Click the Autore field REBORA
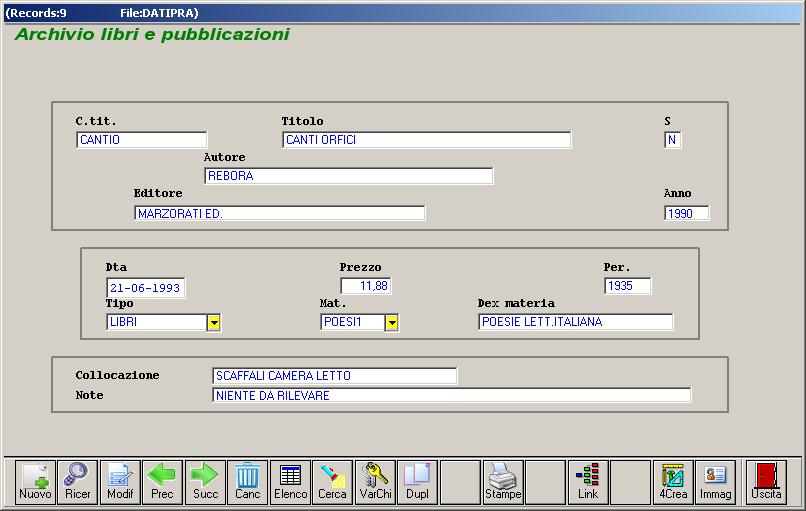Screen dimensions: 806x511 tap(349, 176)
